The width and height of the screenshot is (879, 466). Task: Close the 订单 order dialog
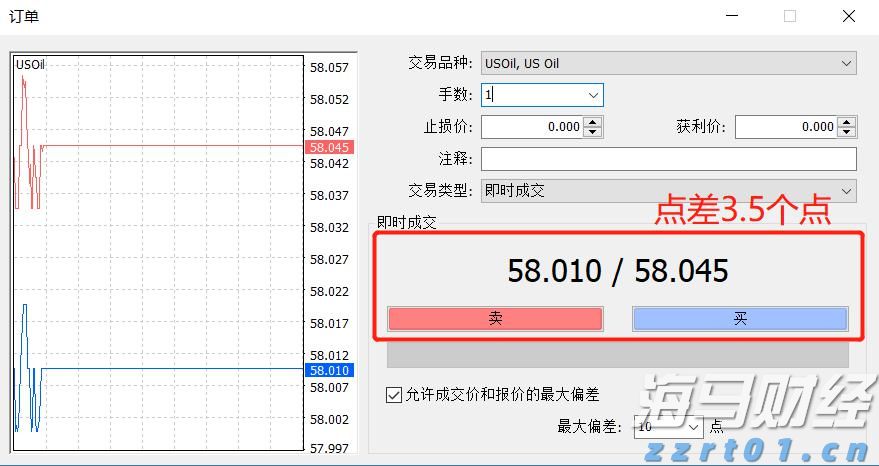click(849, 16)
